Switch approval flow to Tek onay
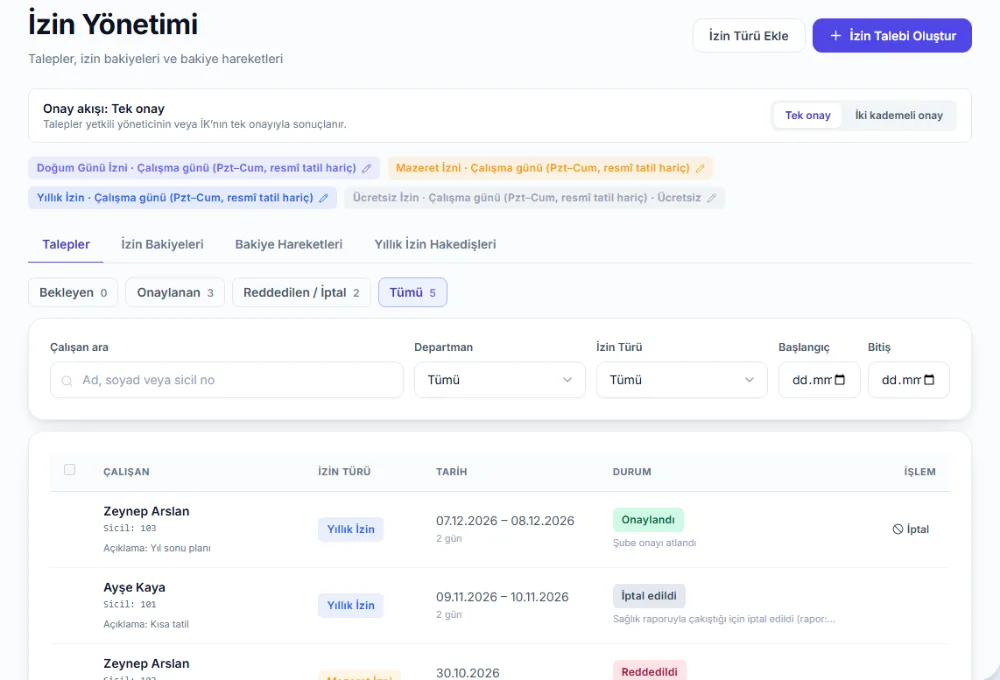 point(807,115)
